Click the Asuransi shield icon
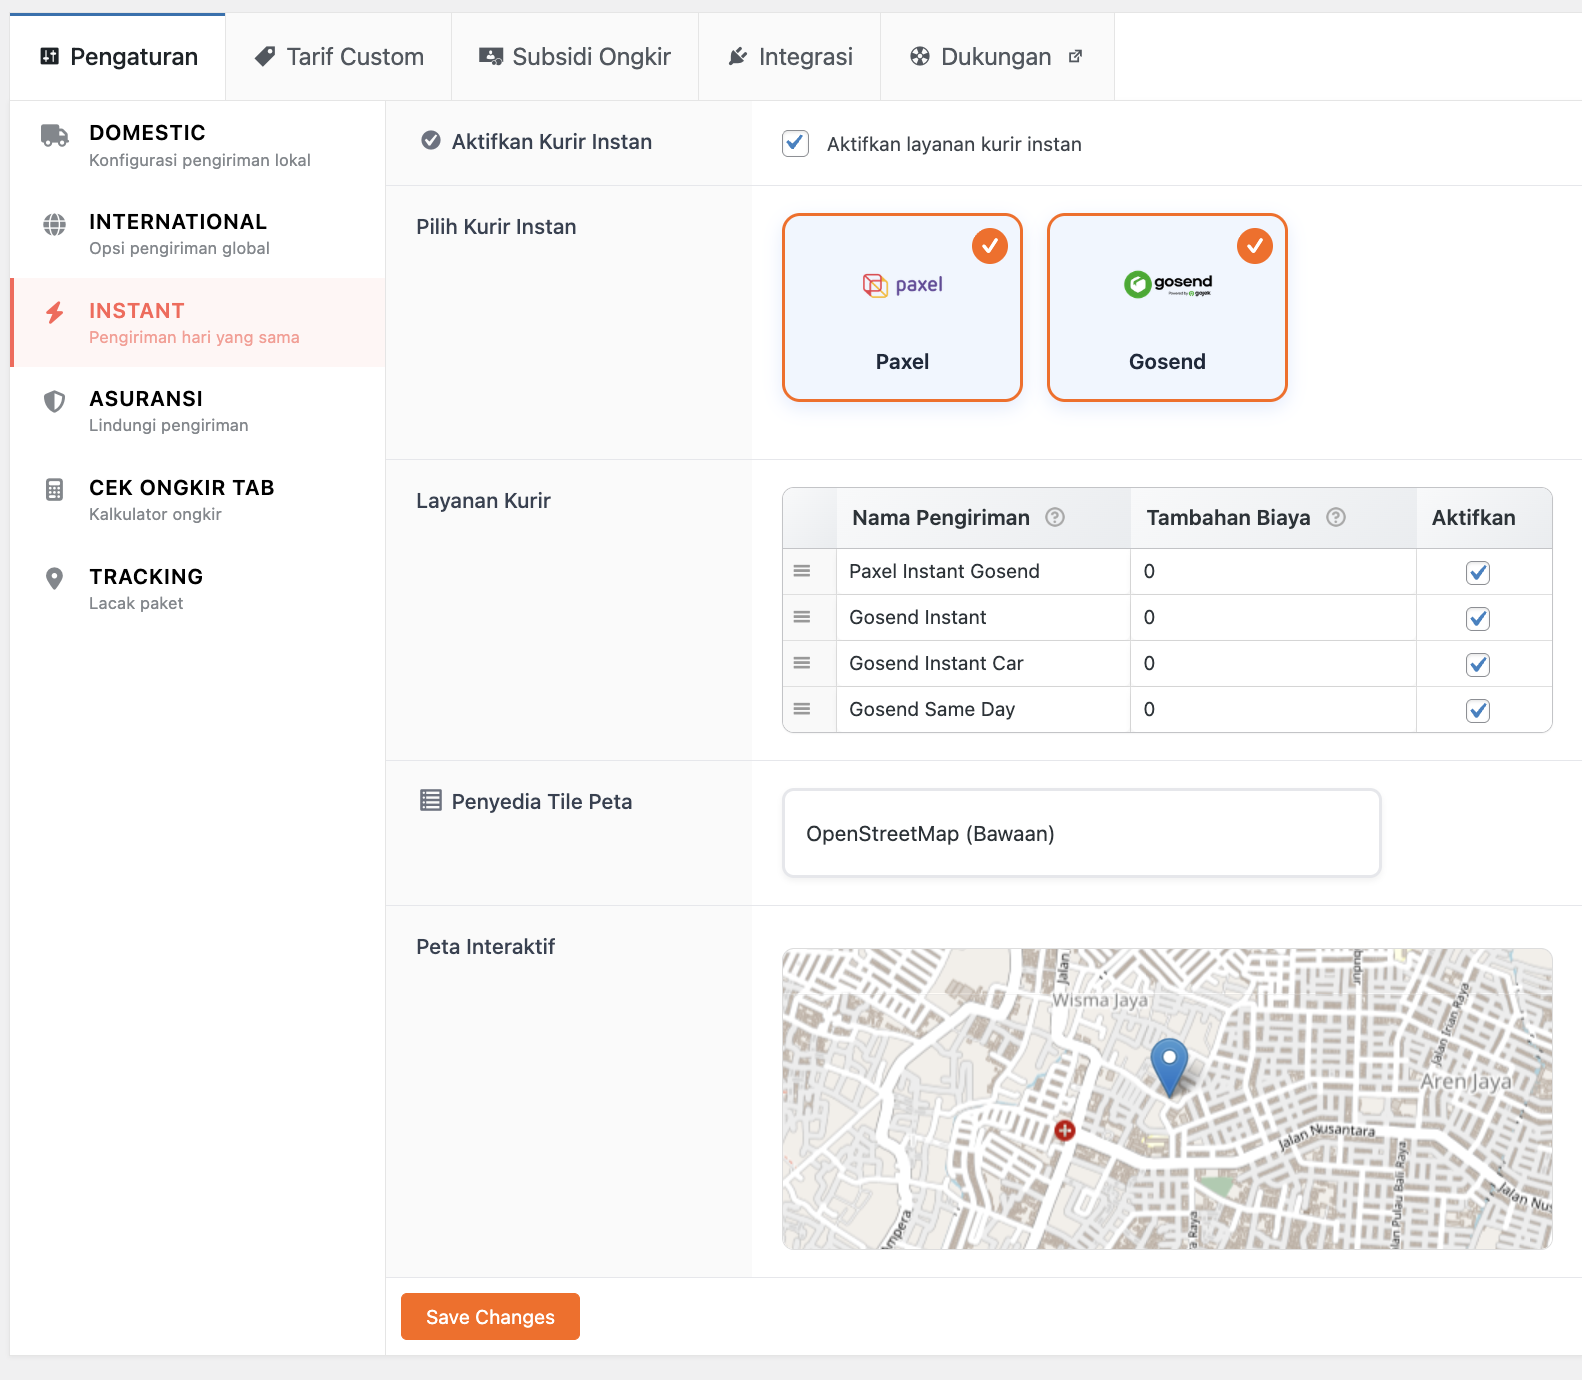The width and height of the screenshot is (1582, 1380). (x=55, y=401)
